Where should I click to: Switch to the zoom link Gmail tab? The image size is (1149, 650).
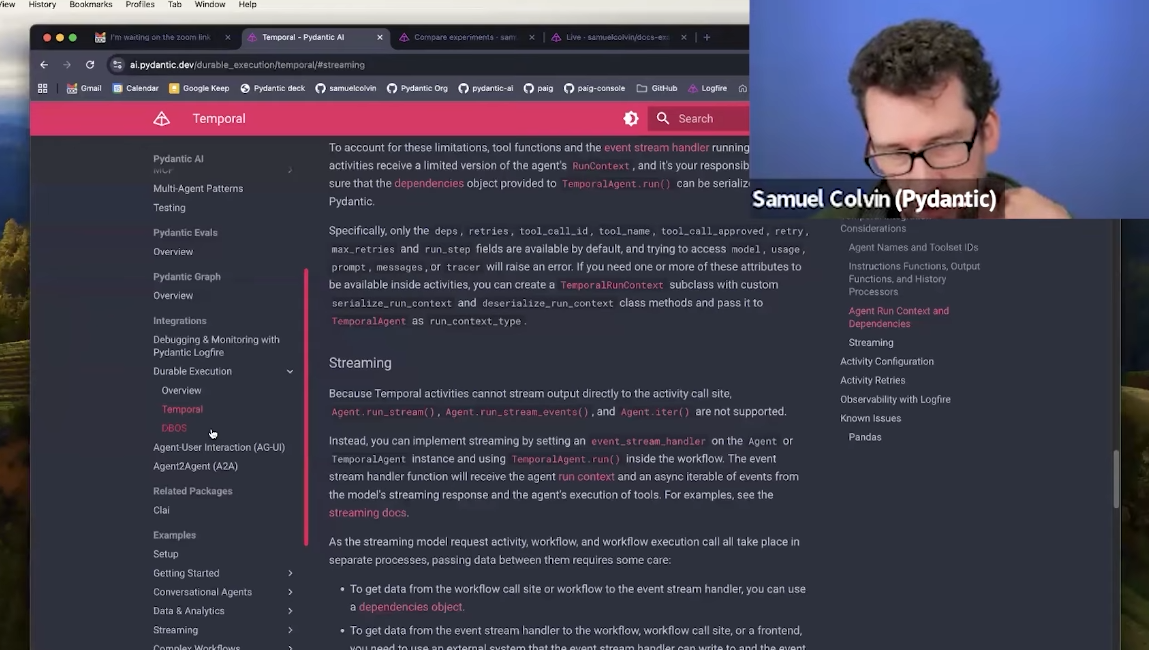point(160,37)
